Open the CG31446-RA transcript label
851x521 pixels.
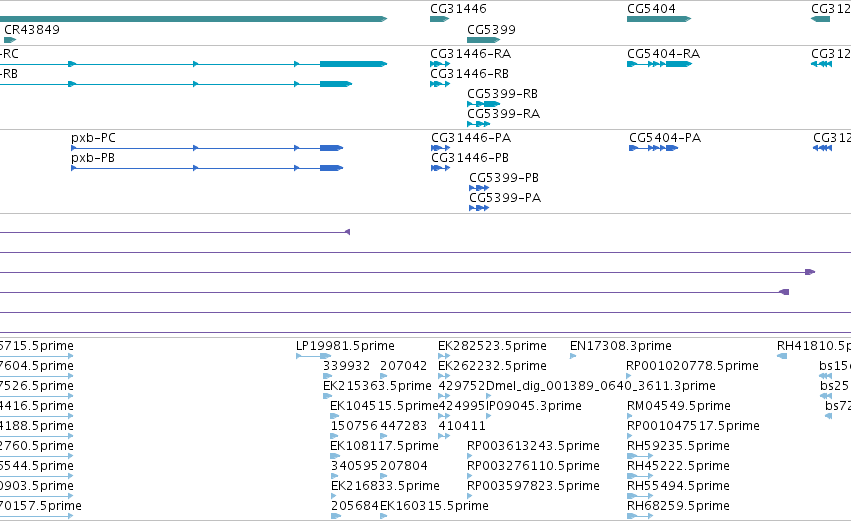click(471, 54)
